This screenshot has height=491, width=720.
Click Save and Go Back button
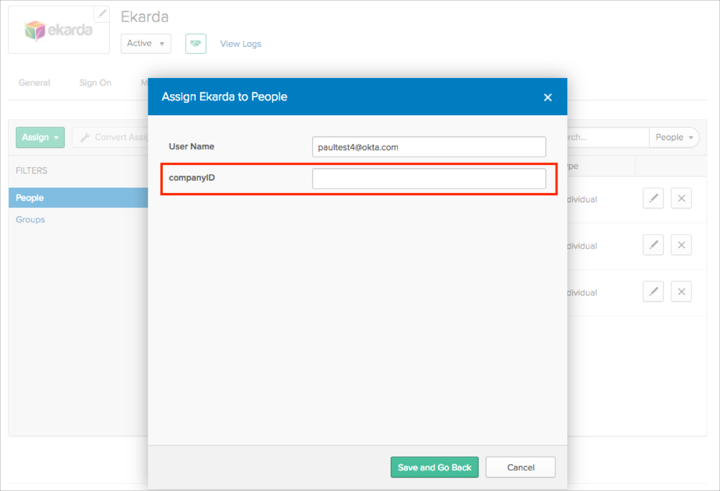point(435,467)
